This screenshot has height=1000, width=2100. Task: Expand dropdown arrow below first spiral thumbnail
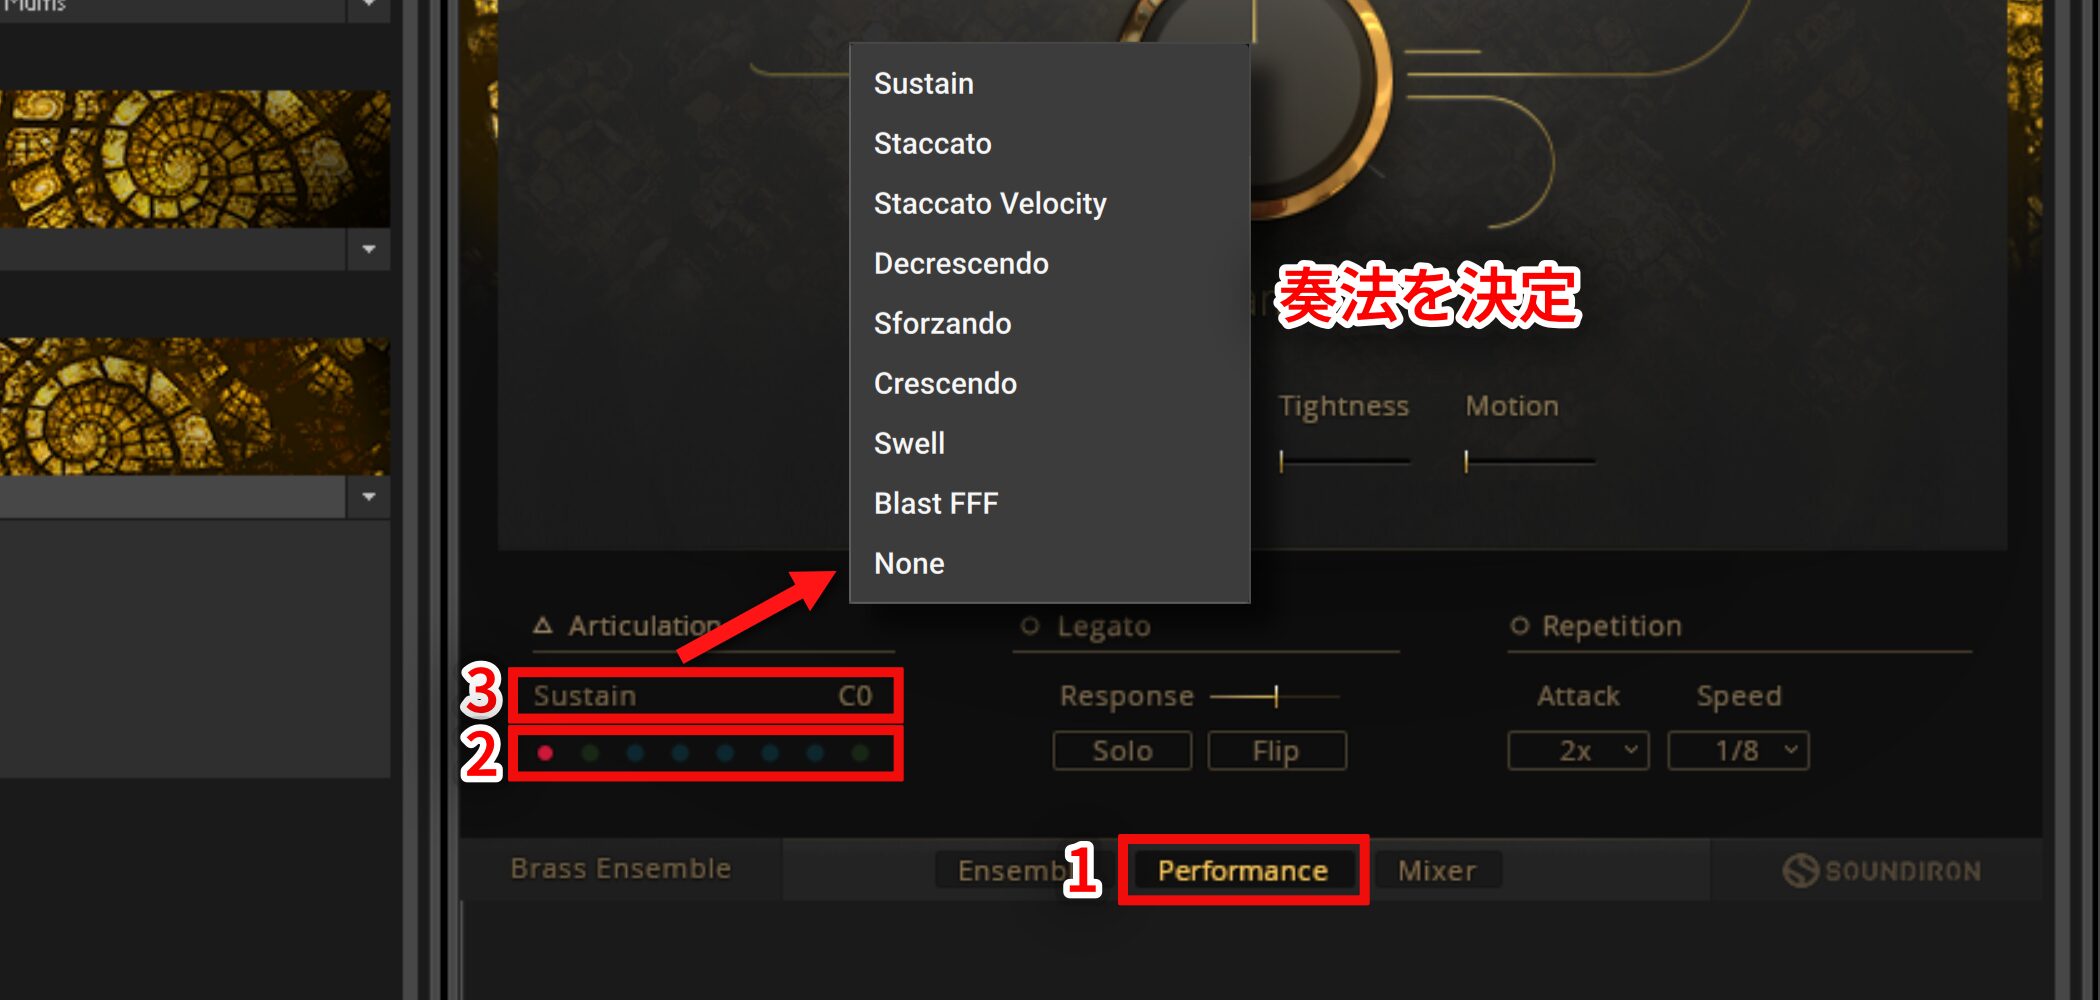point(368,249)
